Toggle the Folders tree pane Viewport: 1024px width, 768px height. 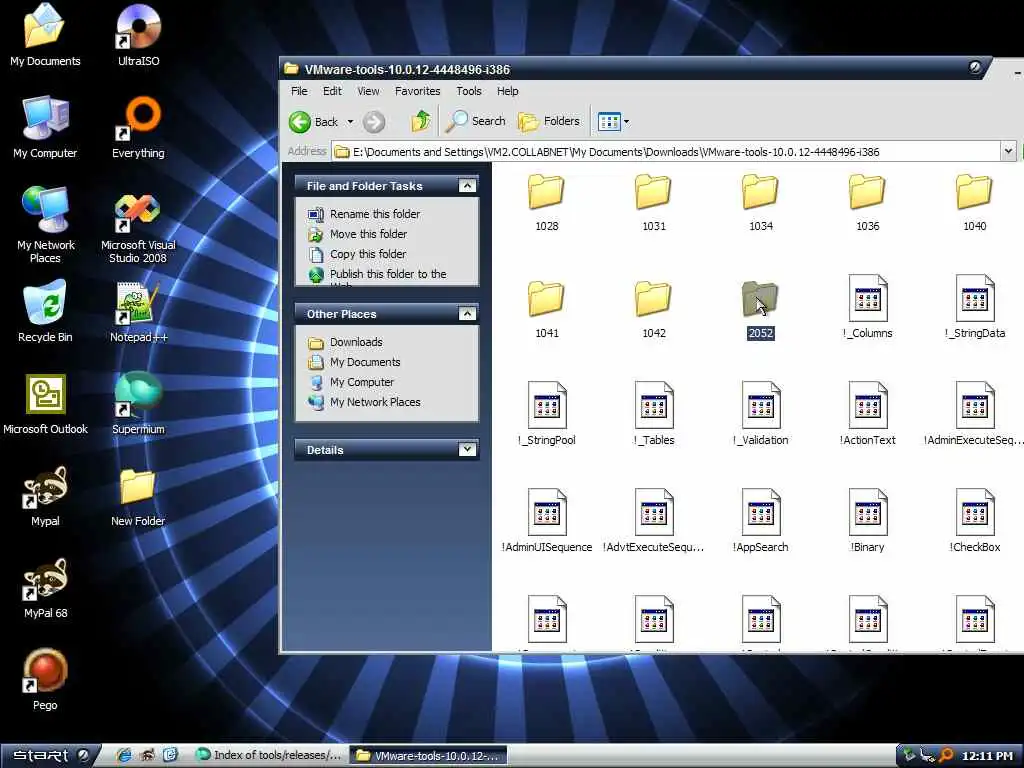point(549,121)
